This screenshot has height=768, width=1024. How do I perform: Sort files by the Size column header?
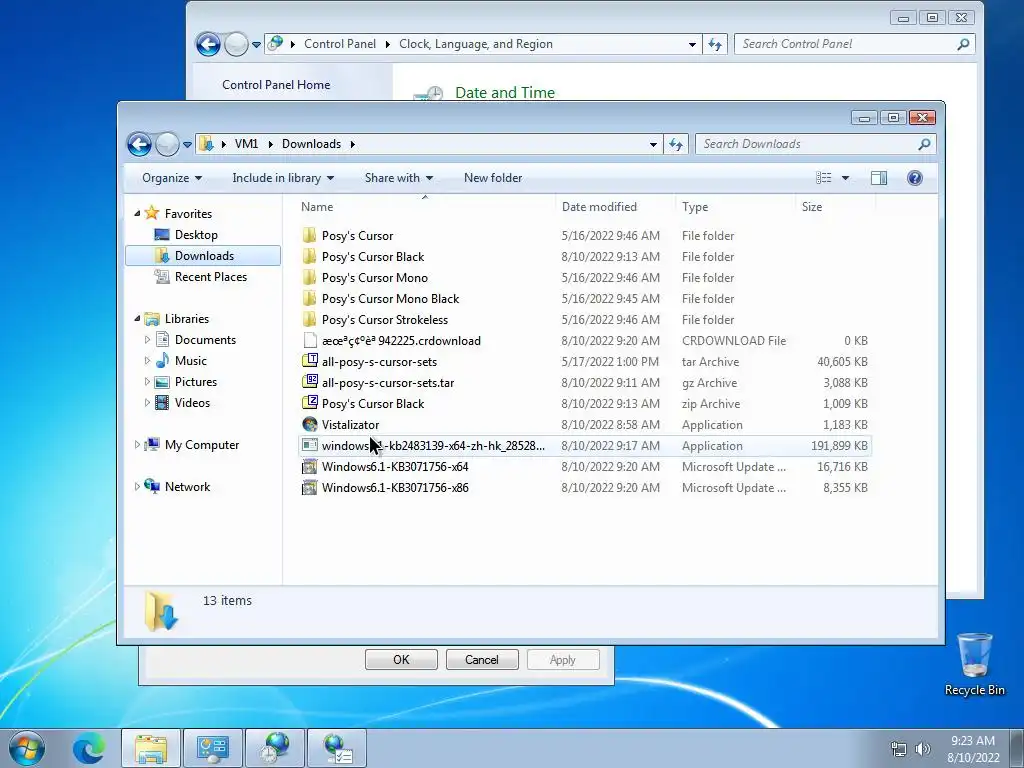(835, 206)
